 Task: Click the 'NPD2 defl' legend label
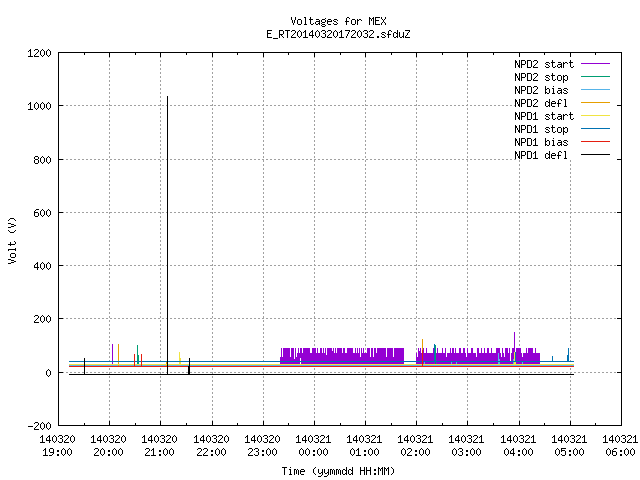tap(541, 103)
